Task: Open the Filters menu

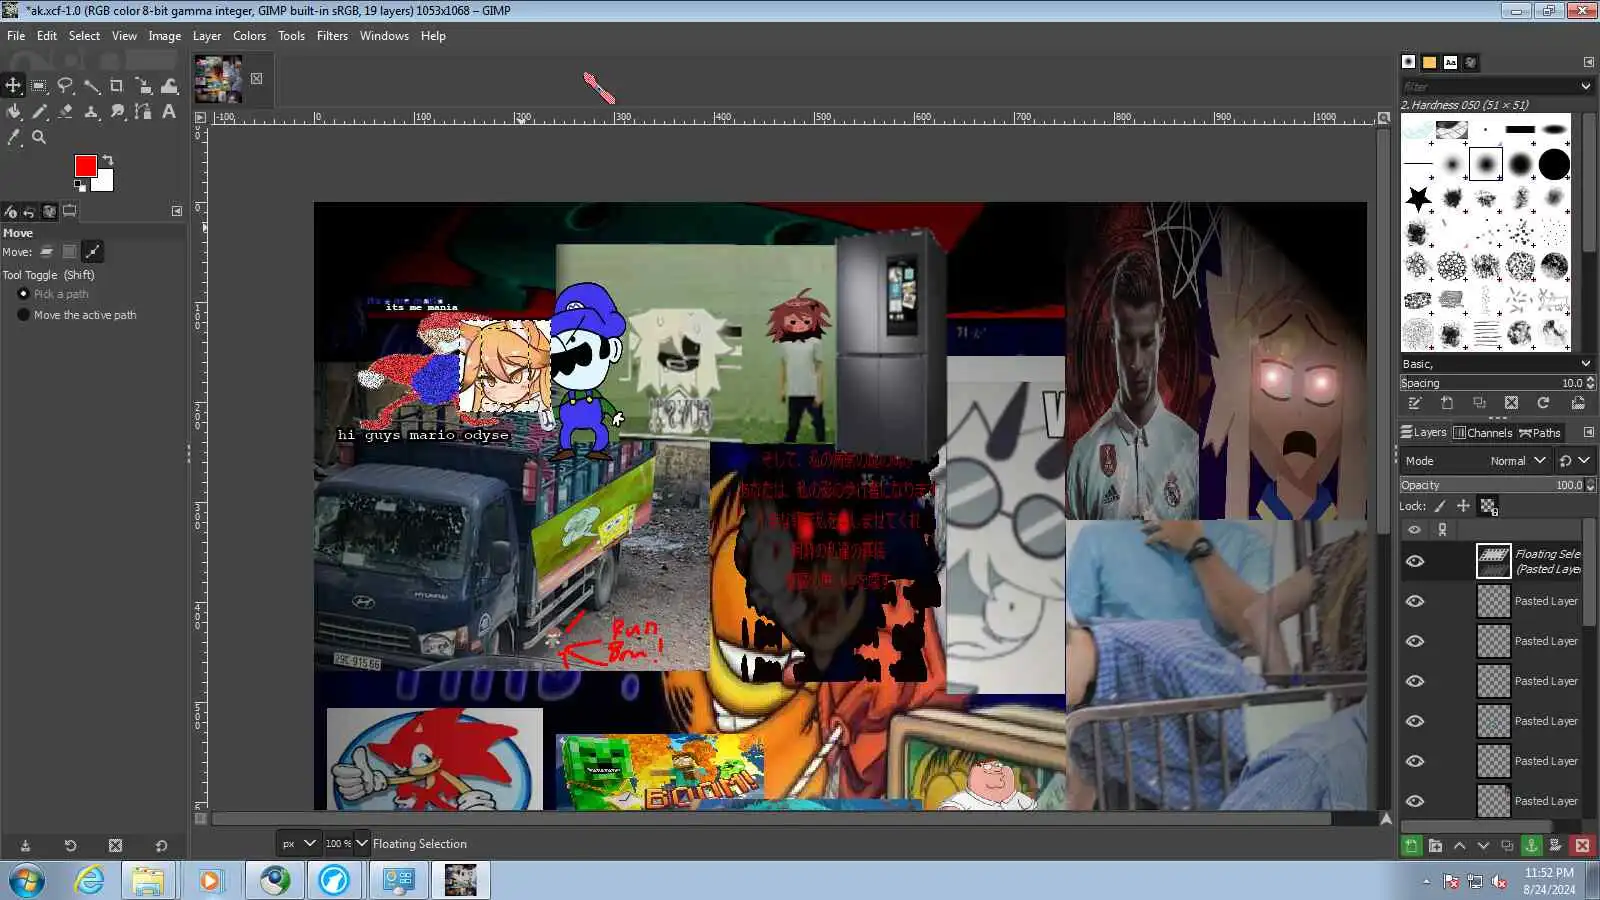Action: (332, 36)
